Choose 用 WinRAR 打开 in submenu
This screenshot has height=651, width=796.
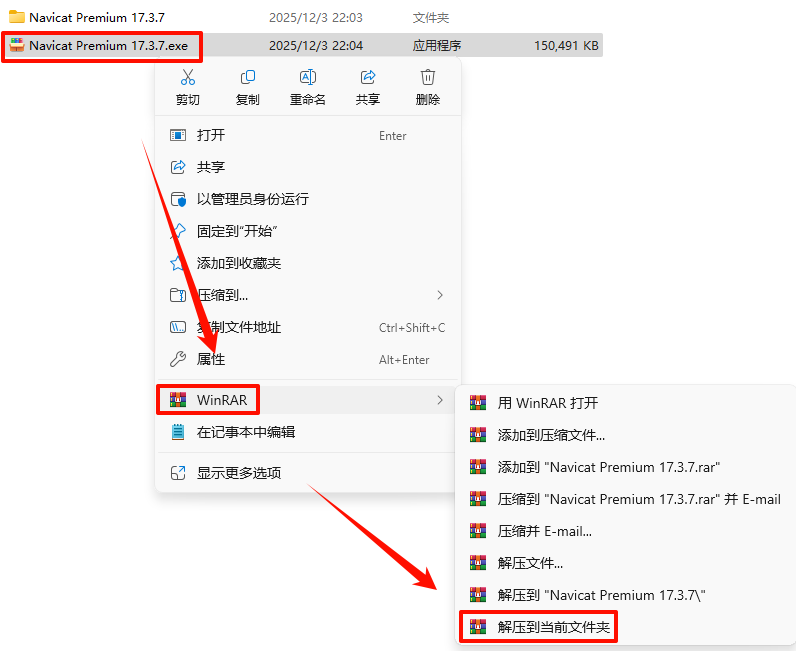tap(625, 403)
